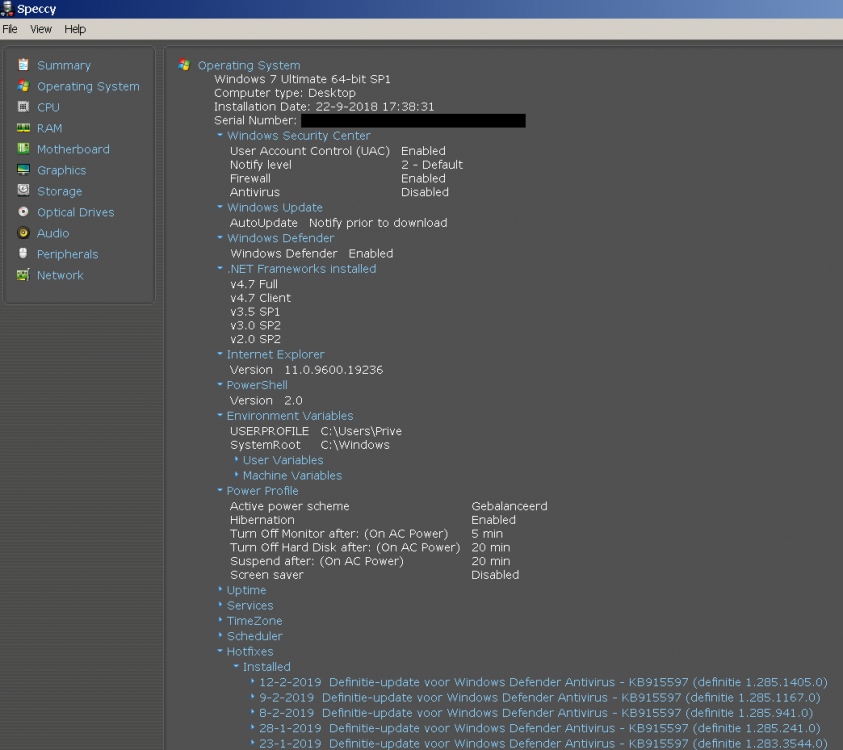Viewport: 843px width, 750px height.
Task: Click the RAM module icon
Action: click(x=24, y=128)
